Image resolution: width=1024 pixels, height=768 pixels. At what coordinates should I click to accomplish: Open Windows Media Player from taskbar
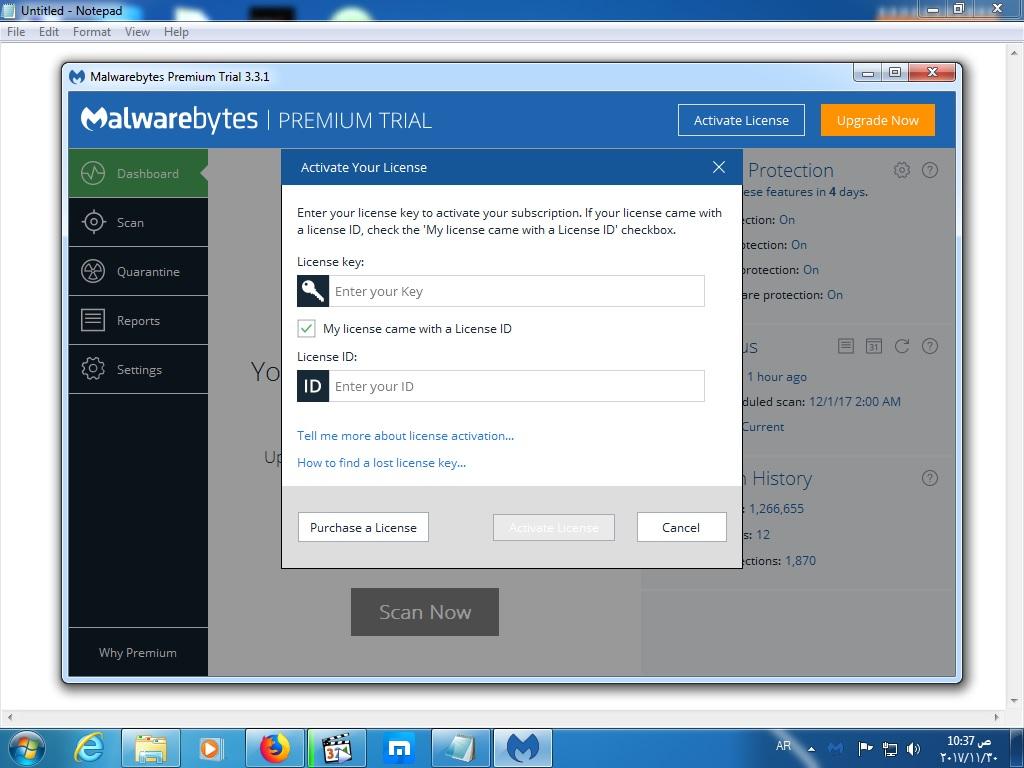click(x=210, y=748)
